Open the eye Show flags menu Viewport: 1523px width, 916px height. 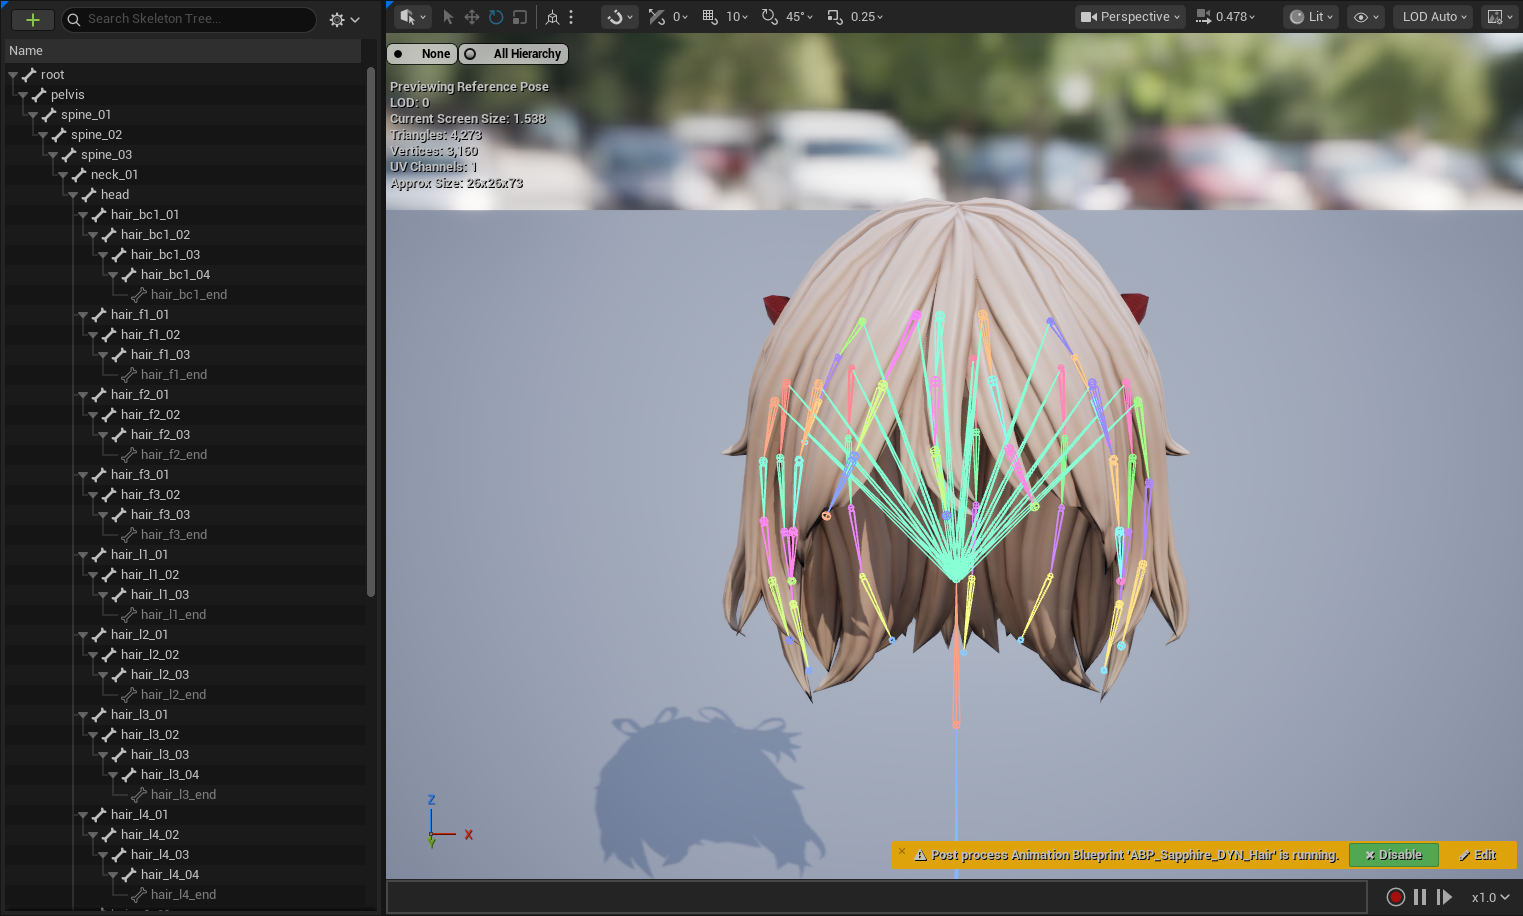pyautogui.click(x=1365, y=17)
